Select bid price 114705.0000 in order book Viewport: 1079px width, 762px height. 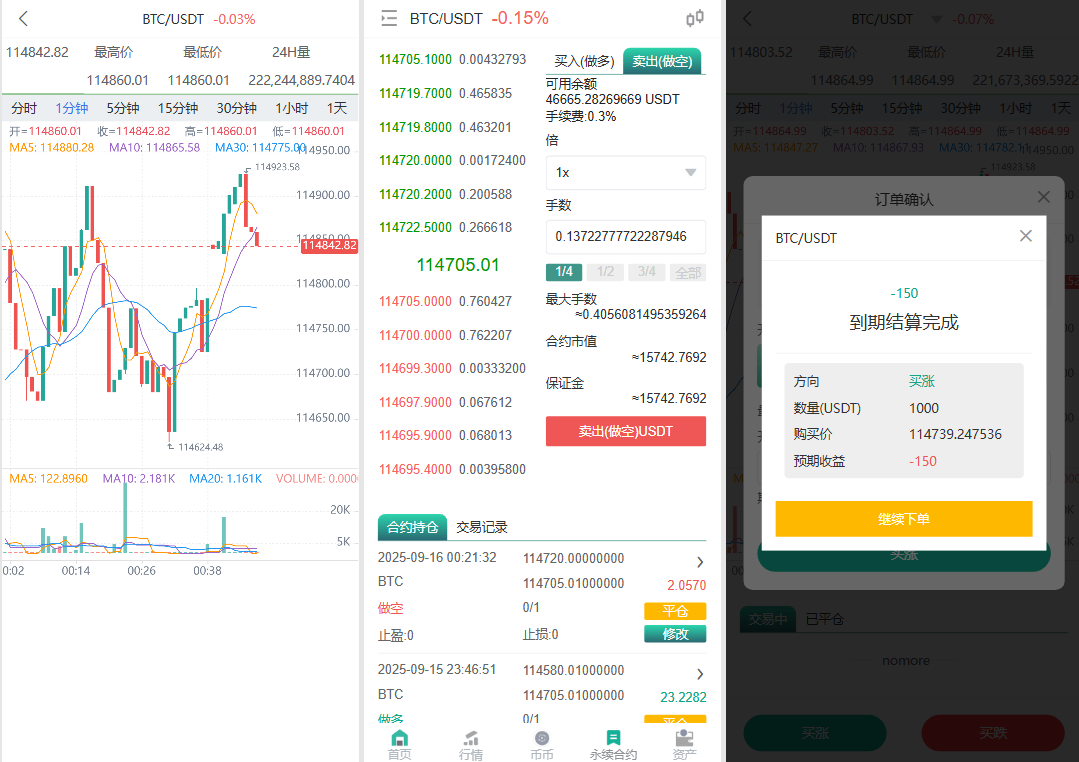coord(415,301)
